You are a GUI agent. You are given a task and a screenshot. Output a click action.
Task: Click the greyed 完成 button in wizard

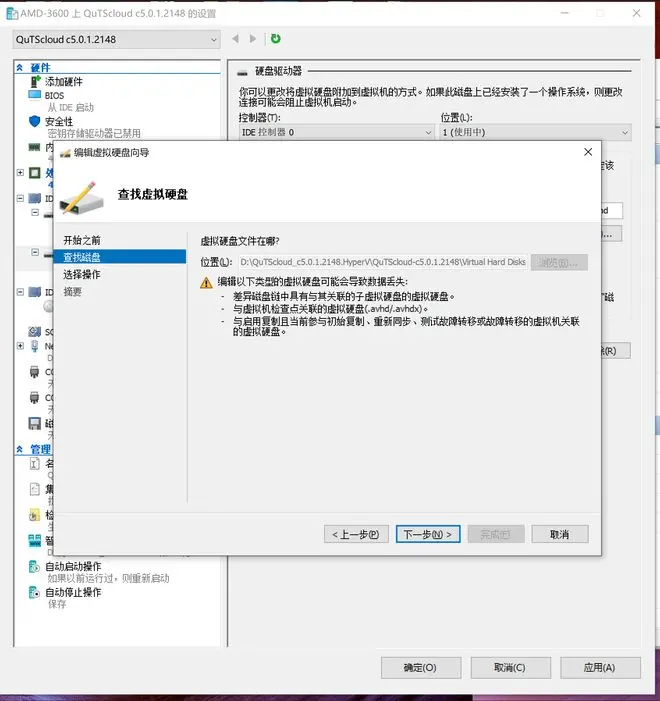(496, 534)
